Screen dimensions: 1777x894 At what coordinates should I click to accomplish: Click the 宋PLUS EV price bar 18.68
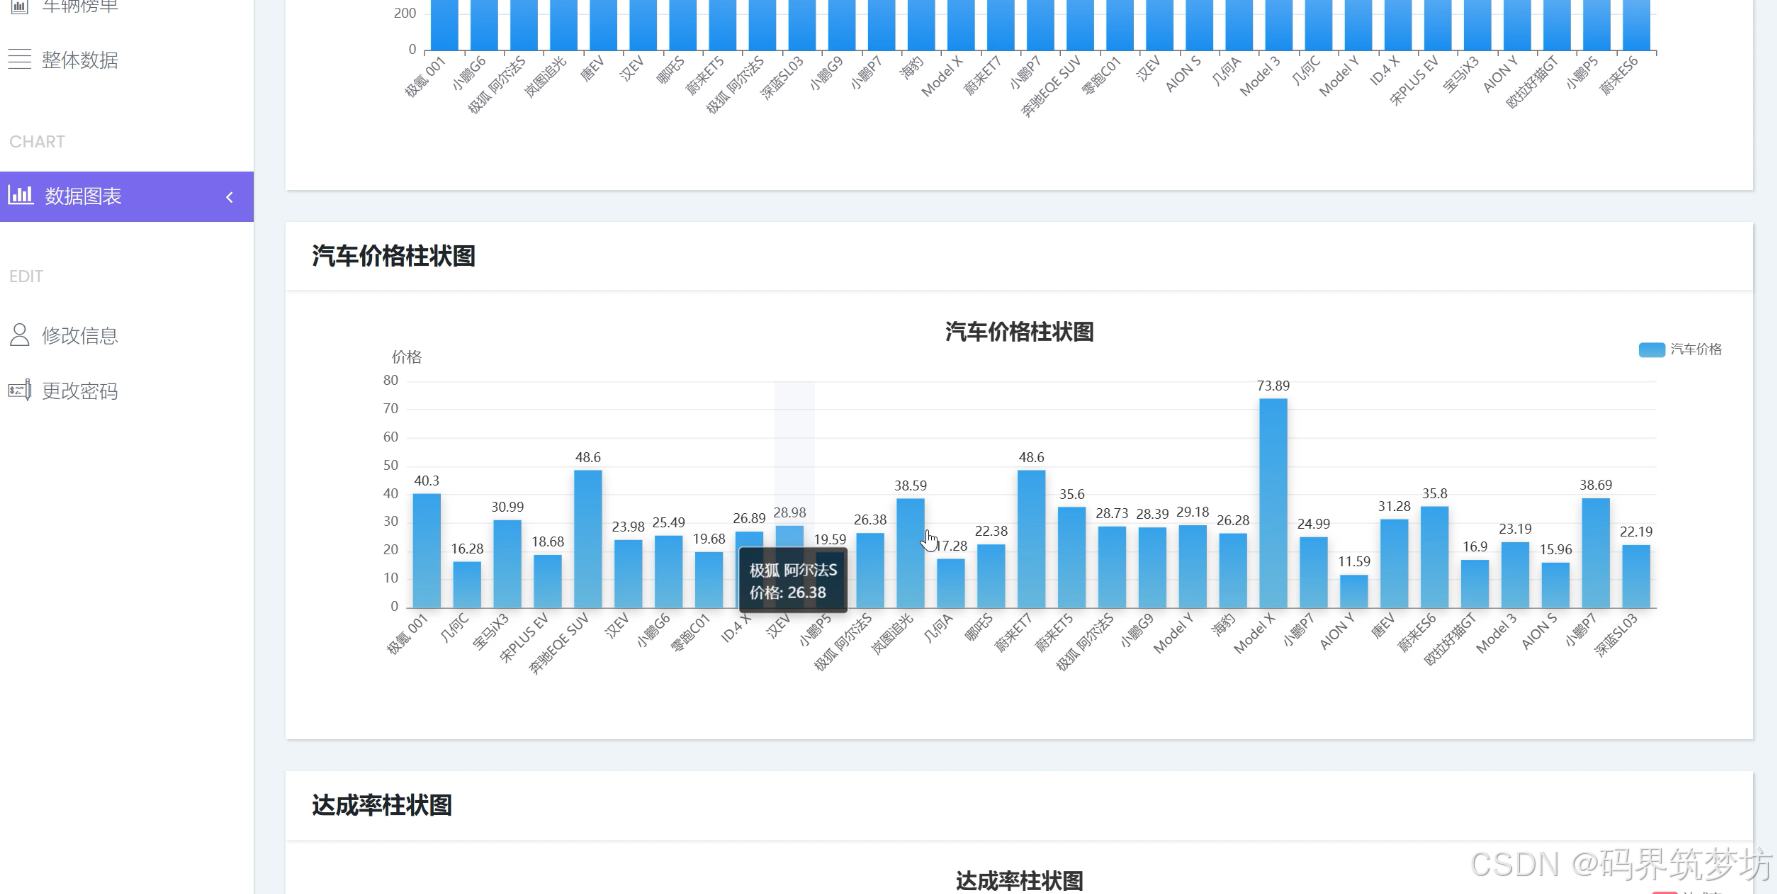tap(548, 582)
